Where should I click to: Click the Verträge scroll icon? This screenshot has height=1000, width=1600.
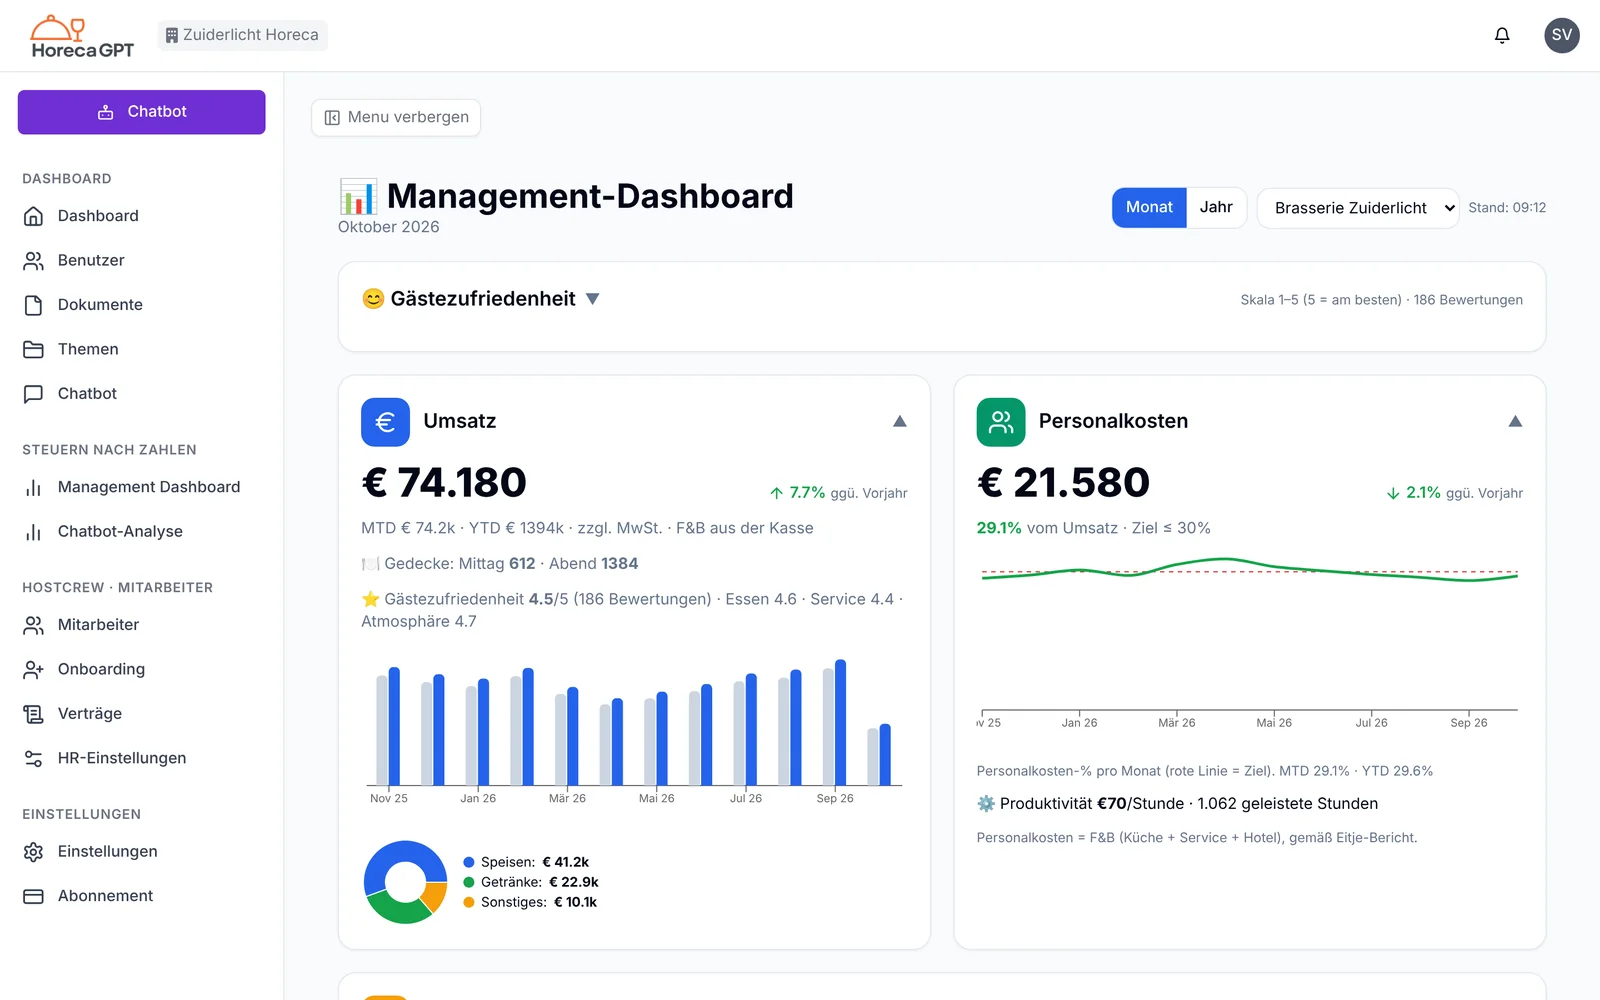click(33, 714)
